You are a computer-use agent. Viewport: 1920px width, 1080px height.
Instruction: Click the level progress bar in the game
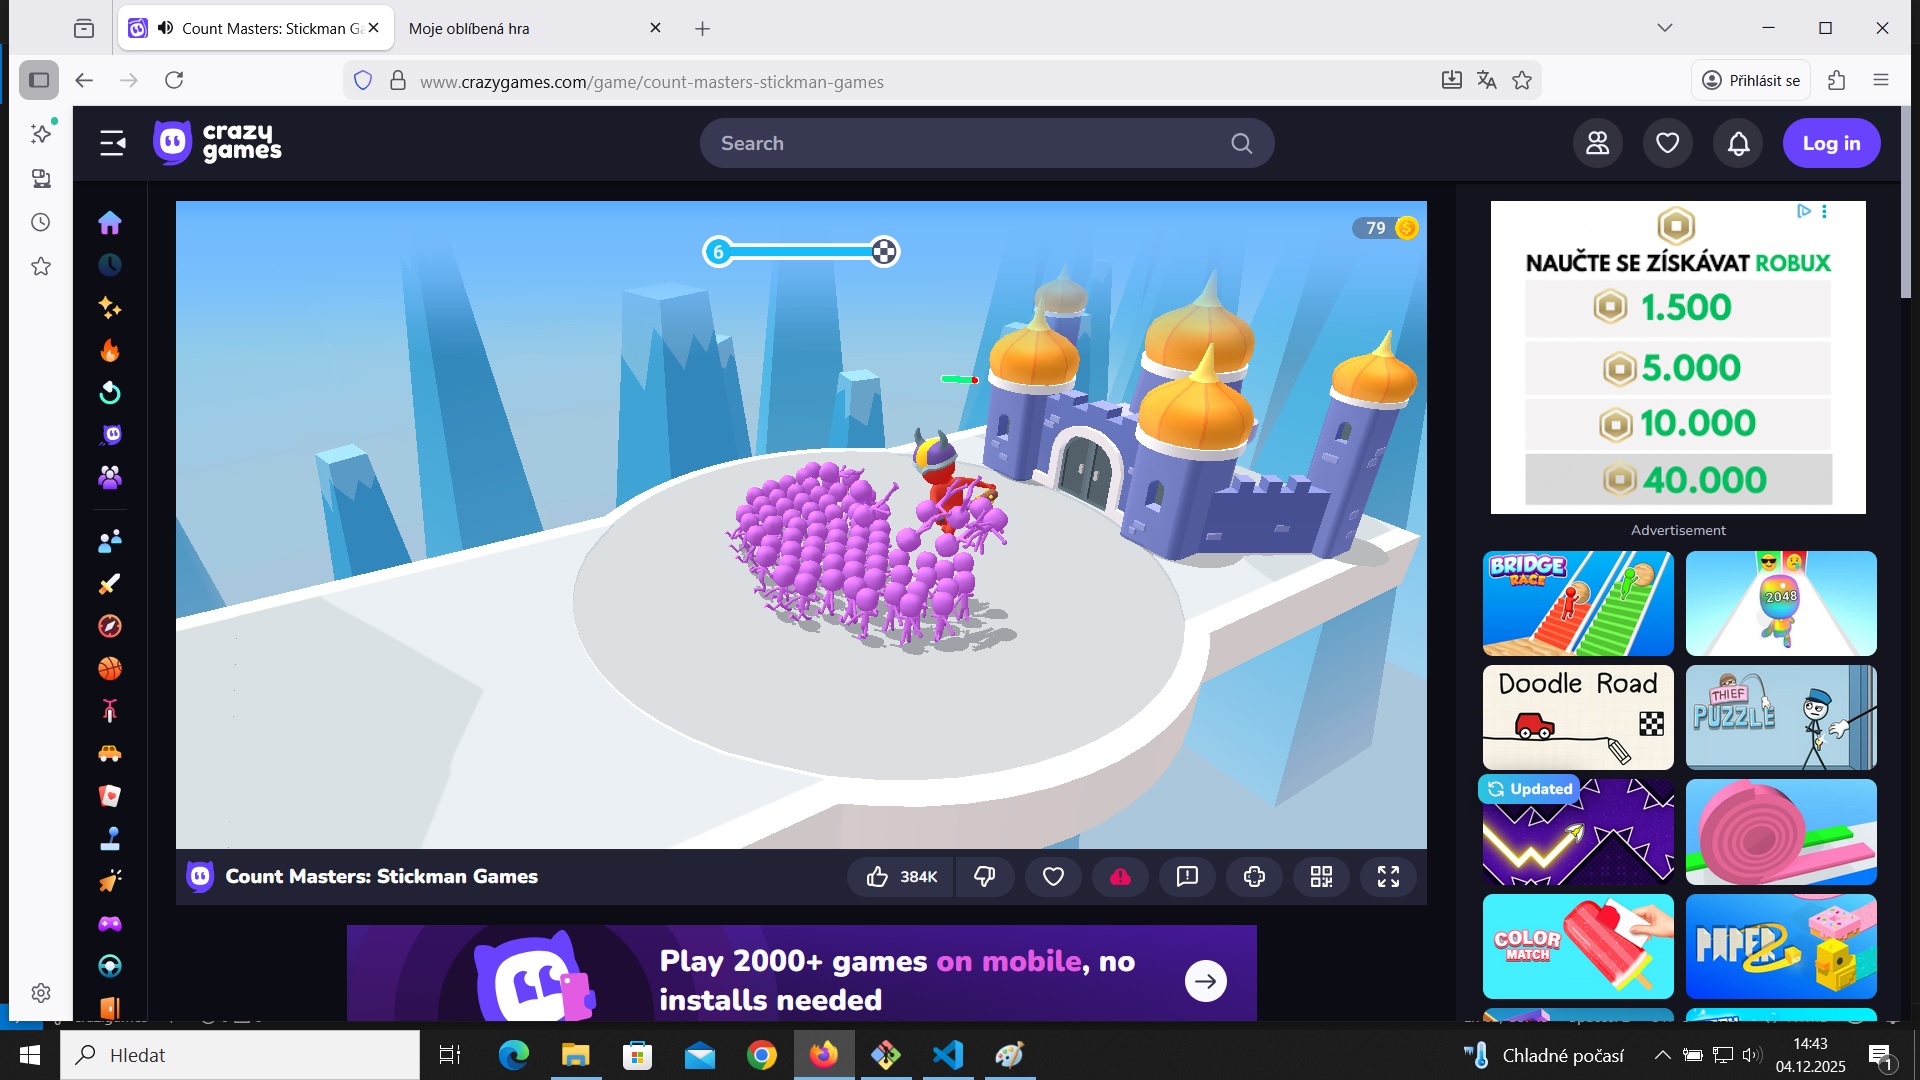pos(801,252)
